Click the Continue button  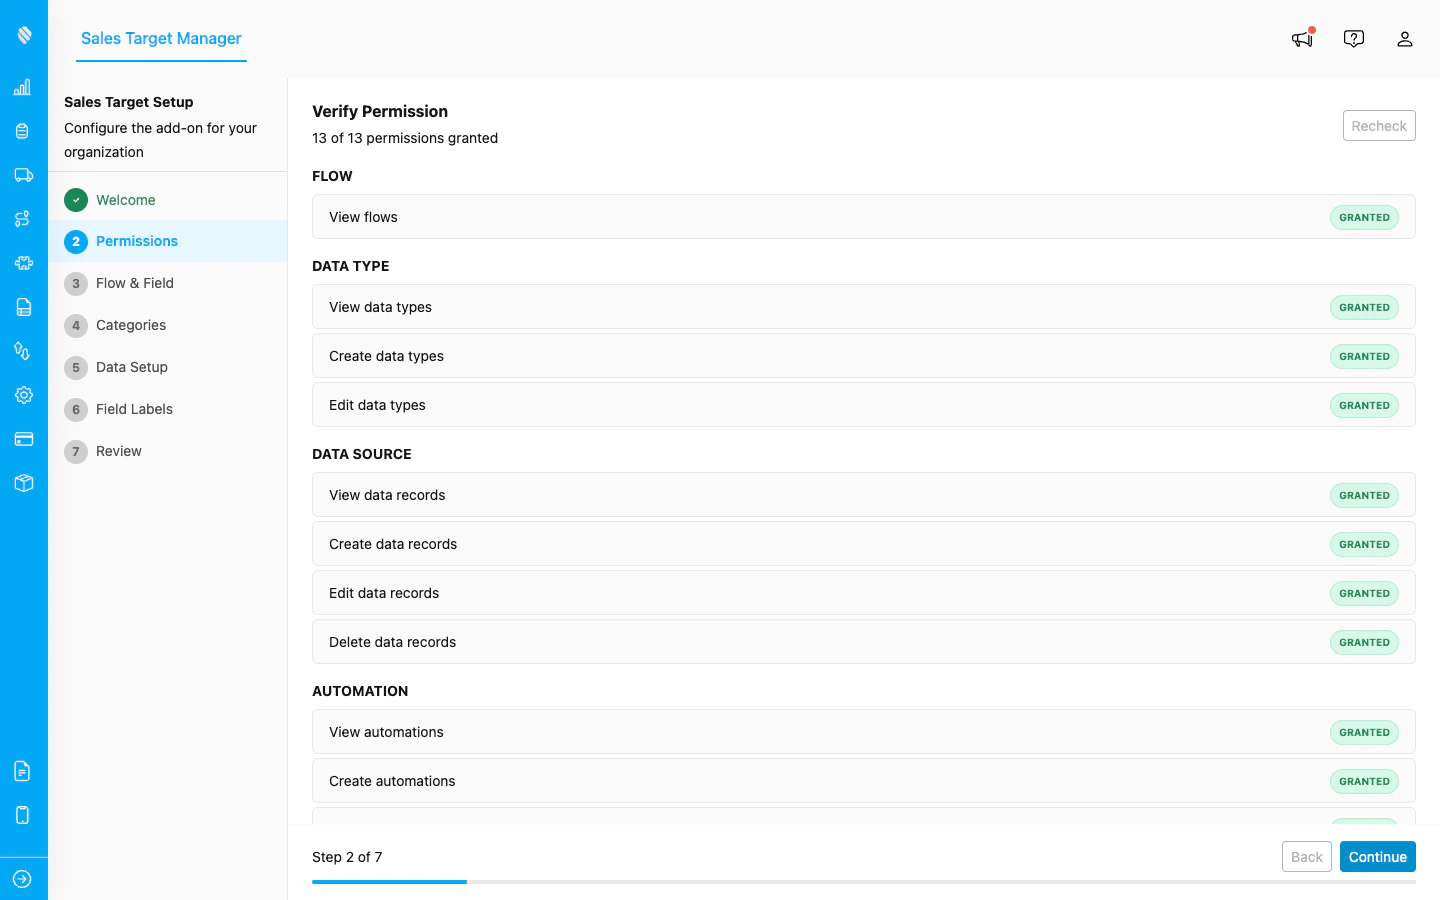[1377, 856]
